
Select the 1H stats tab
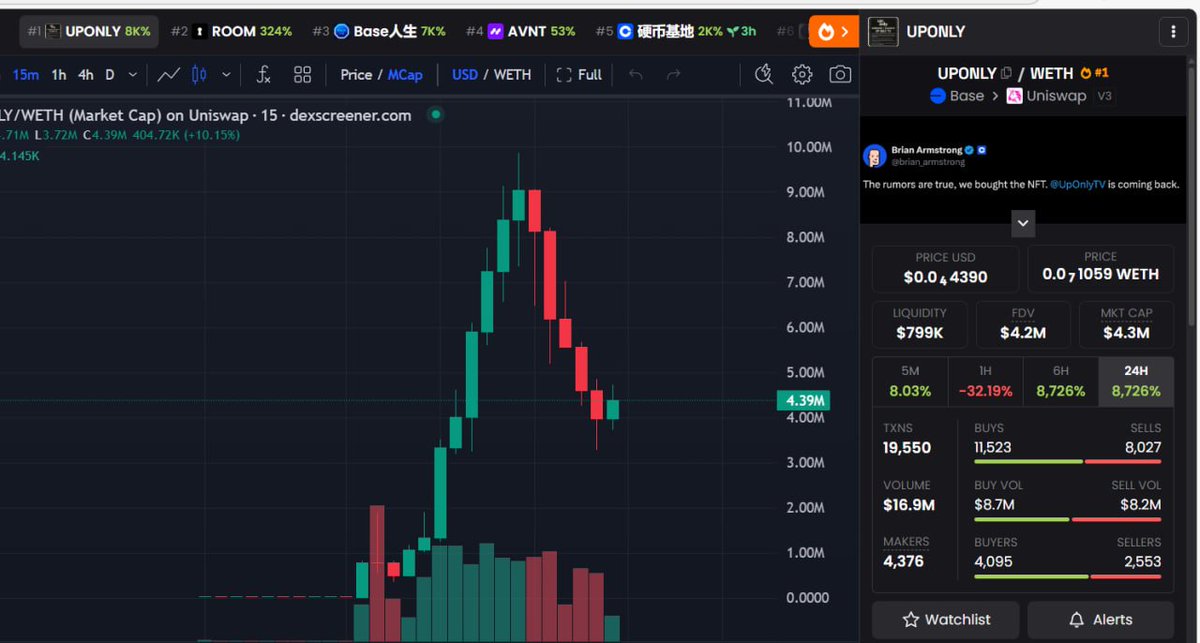tap(985, 381)
